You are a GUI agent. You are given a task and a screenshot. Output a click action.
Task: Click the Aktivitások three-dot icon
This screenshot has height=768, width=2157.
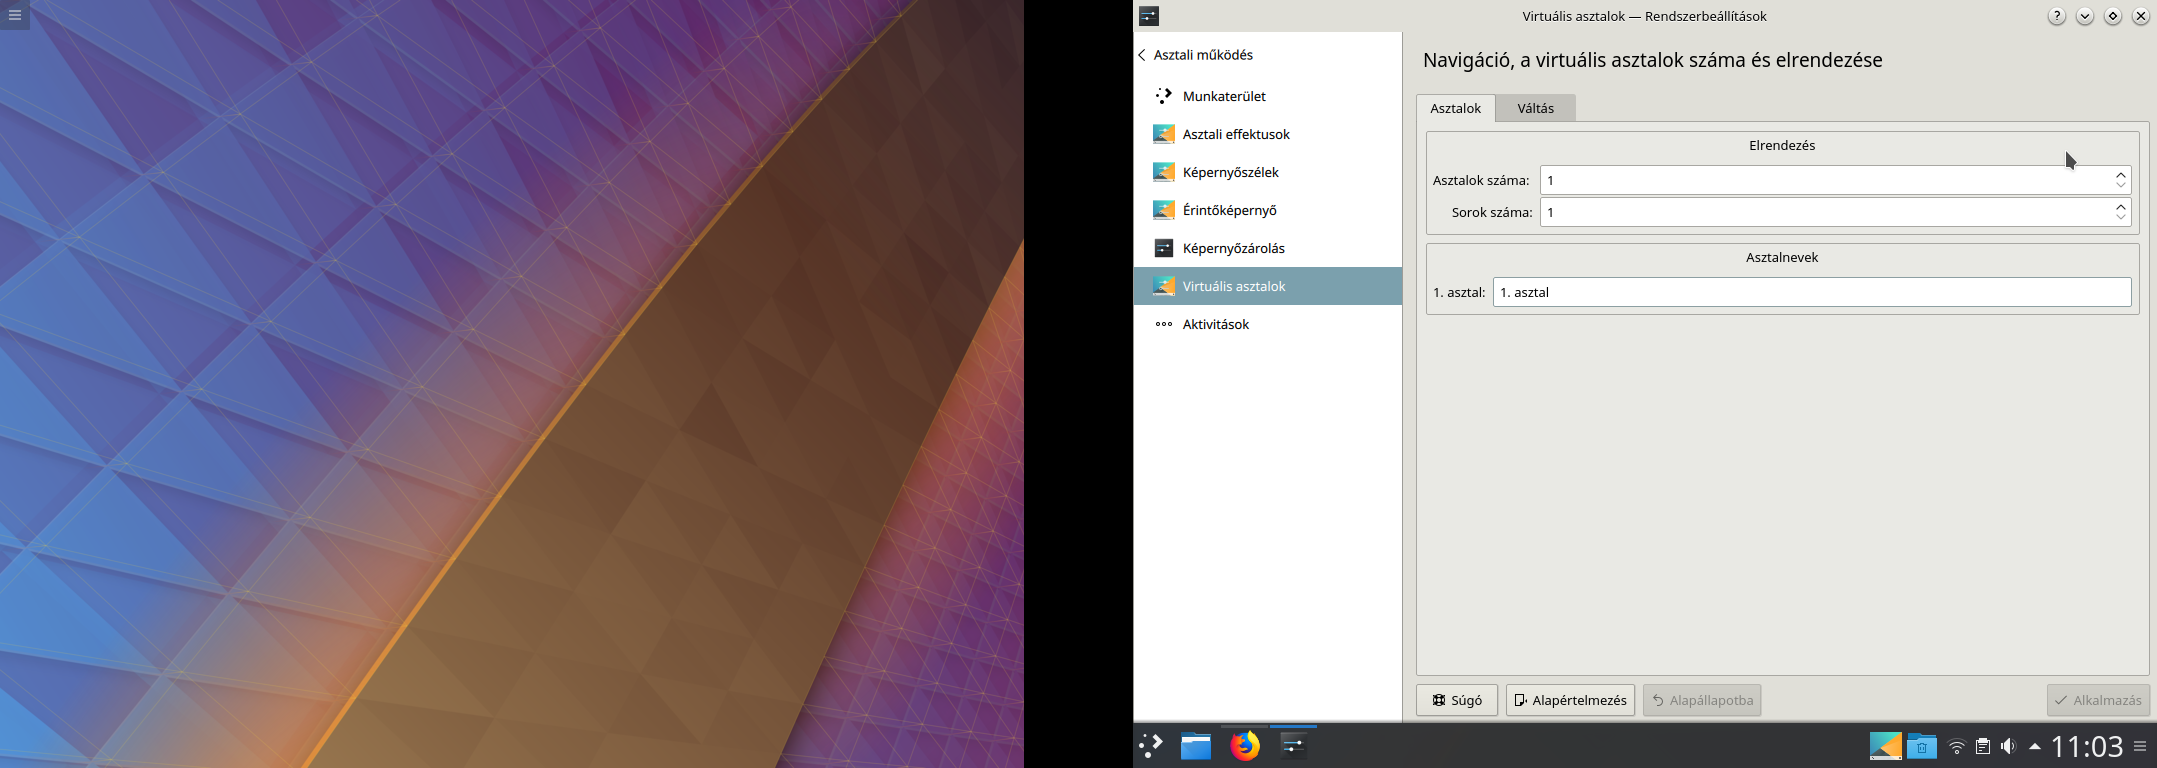point(1164,324)
